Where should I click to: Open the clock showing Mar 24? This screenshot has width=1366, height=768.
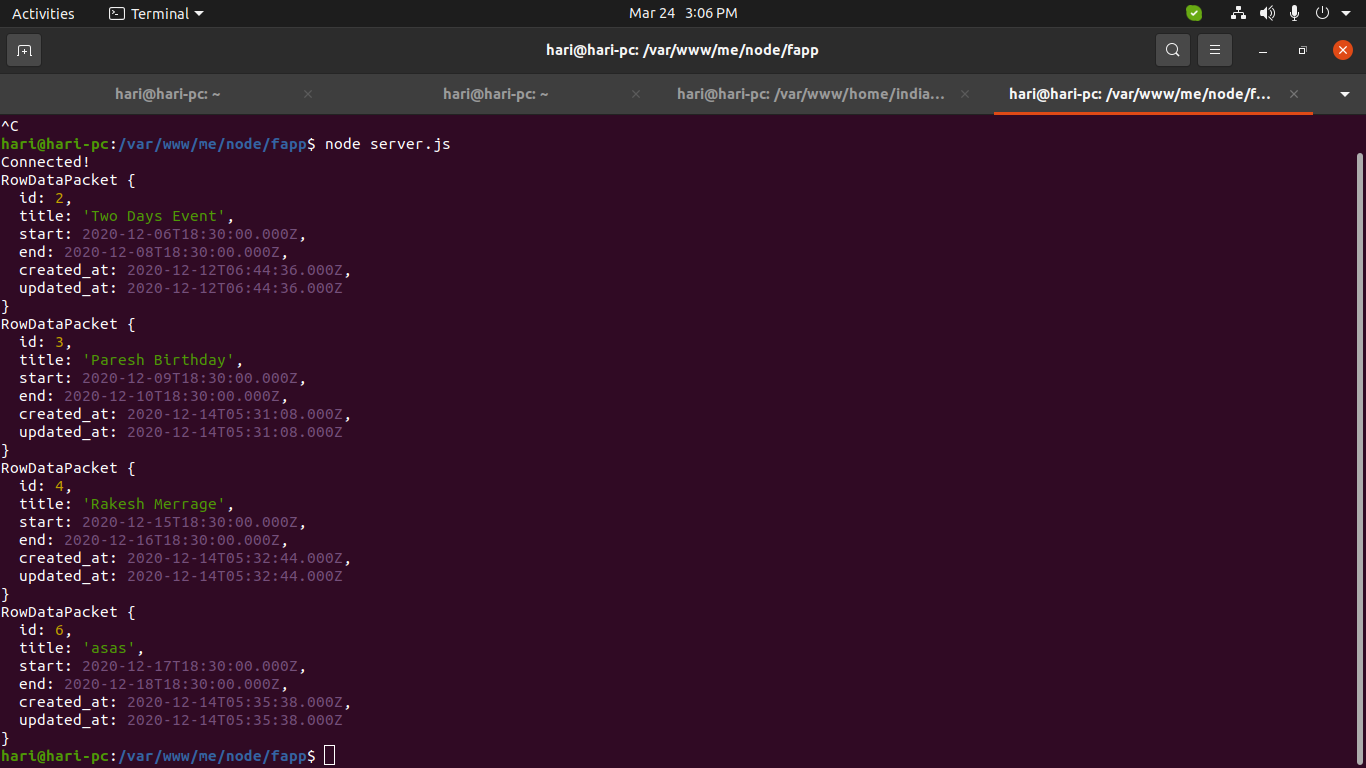(x=683, y=13)
